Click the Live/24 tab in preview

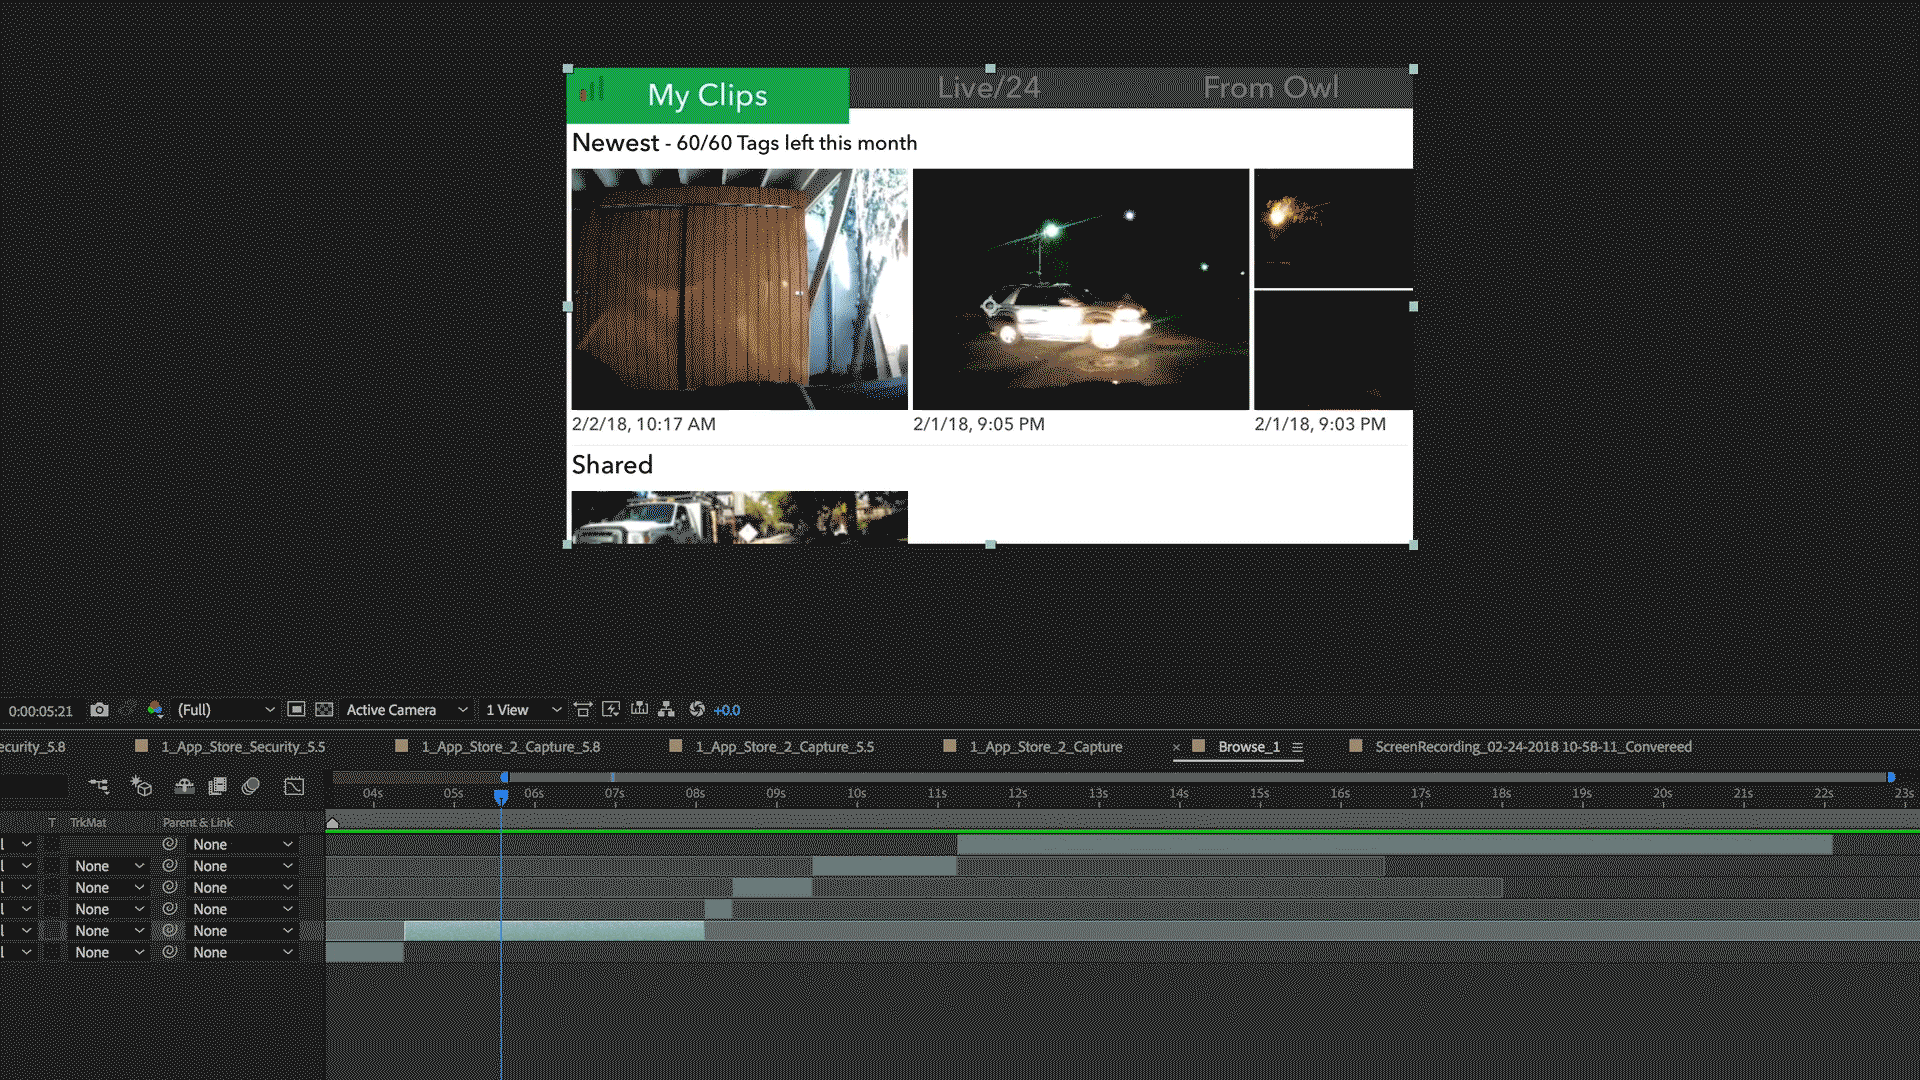(988, 88)
